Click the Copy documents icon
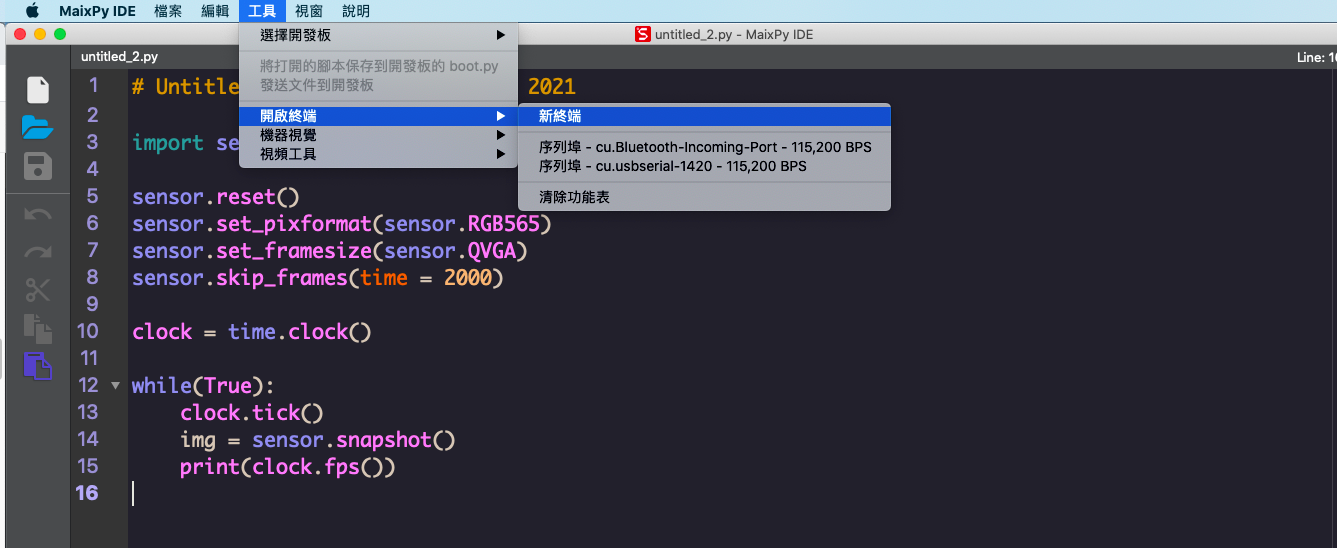Image resolution: width=1337 pixels, height=548 pixels. click(x=37, y=328)
